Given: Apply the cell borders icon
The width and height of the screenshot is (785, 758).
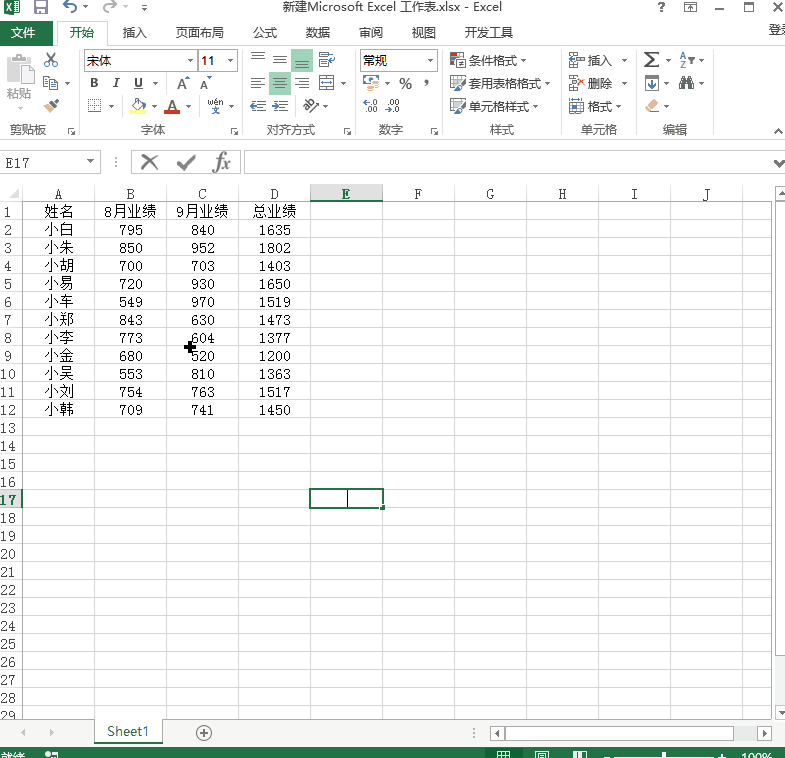Looking at the screenshot, I should click(94, 106).
